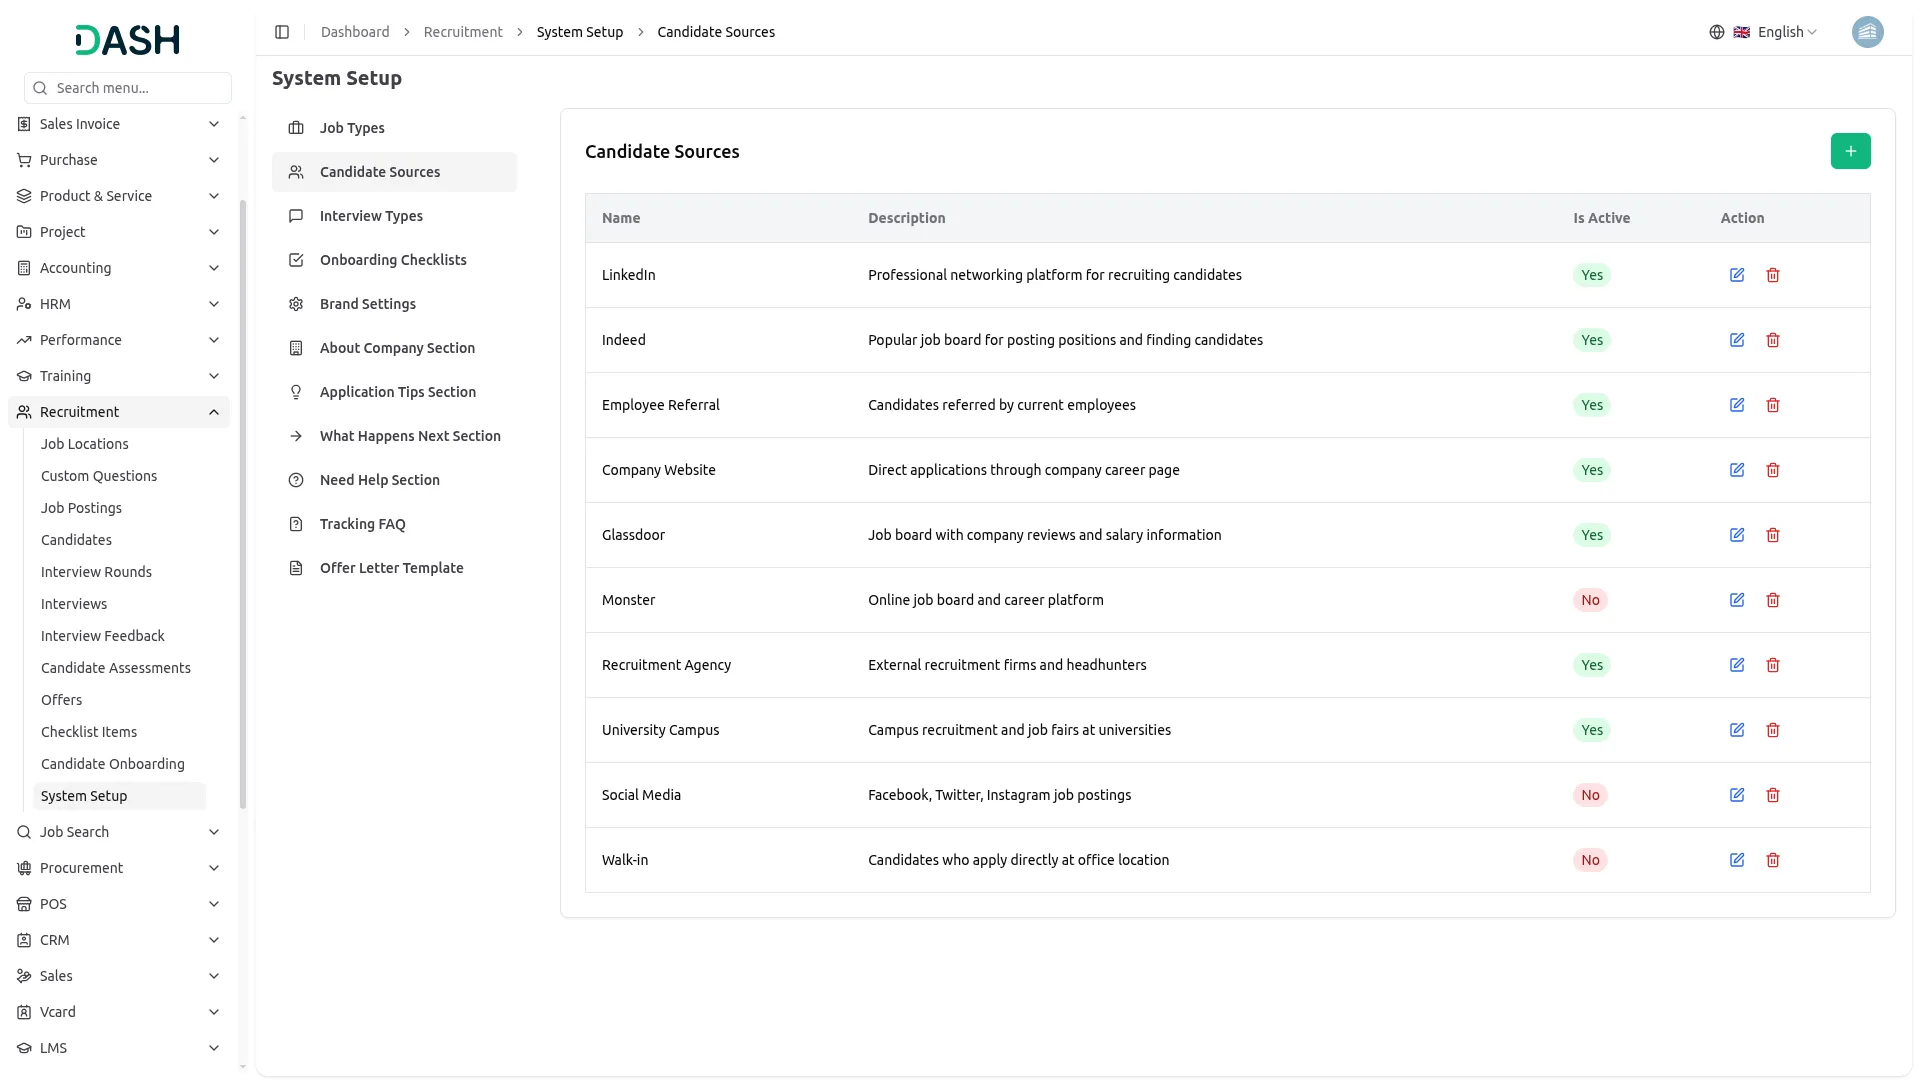This screenshot has width=1920, height=1080.
Task: Expand the CRM sidebar menu
Action: click(118, 940)
